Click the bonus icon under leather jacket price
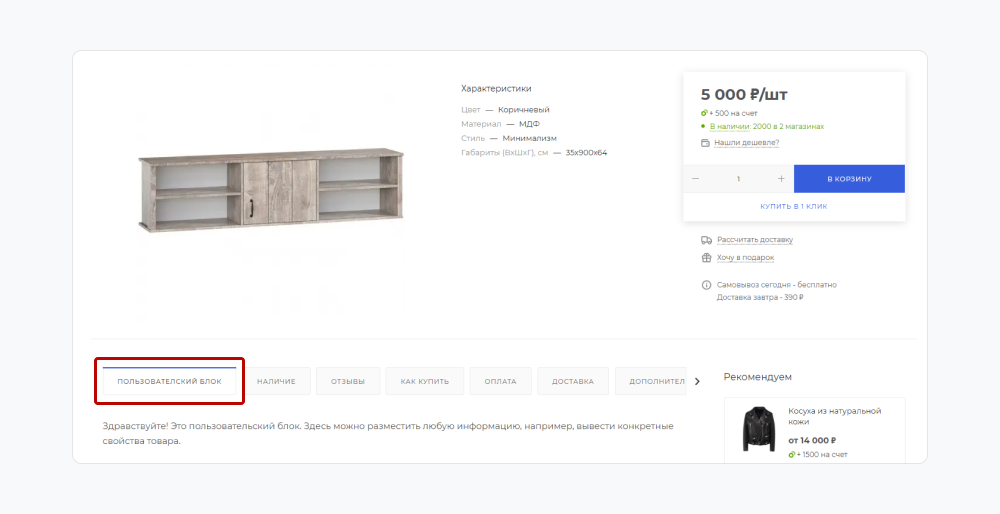This screenshot has height=514, width=1000. 791,454
